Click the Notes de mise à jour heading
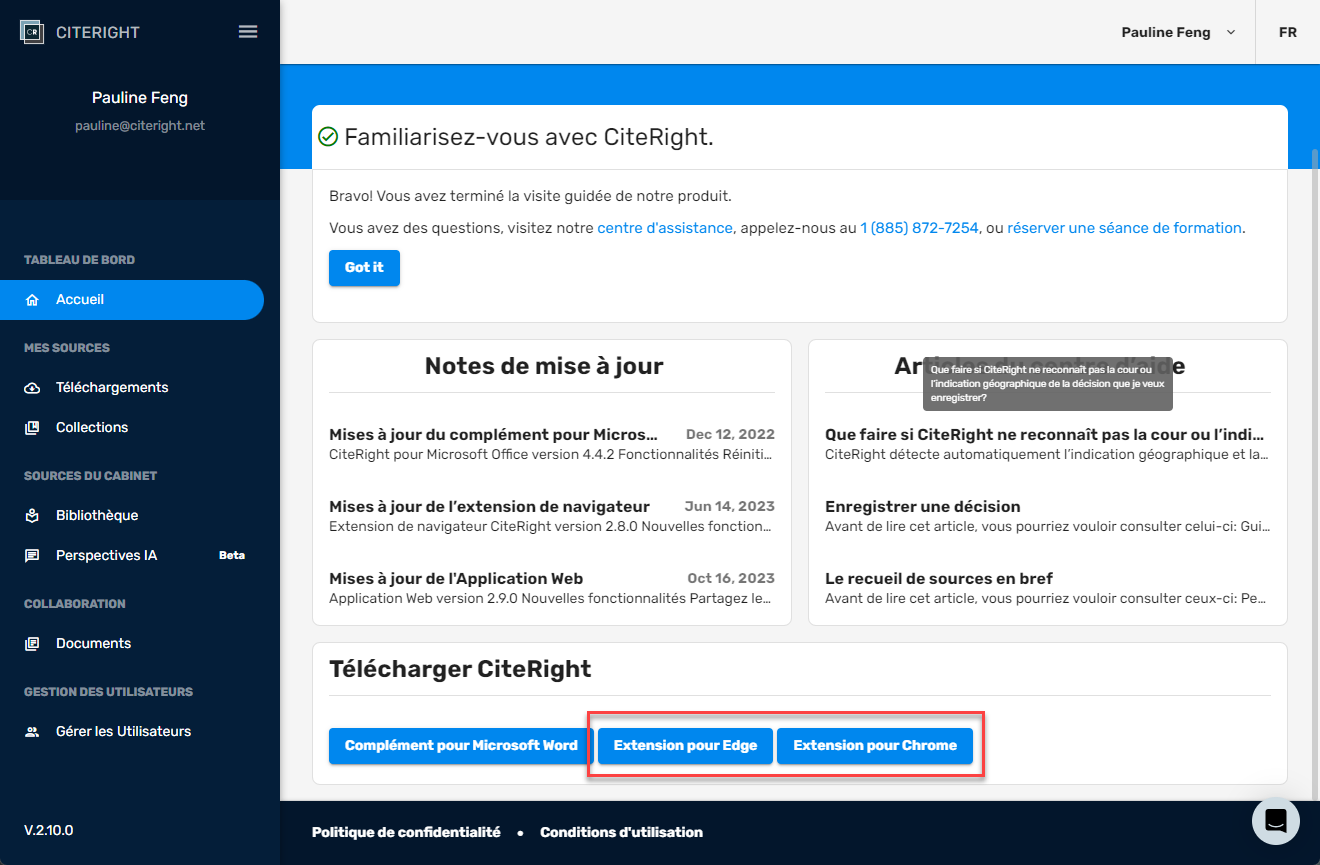This screenshot has height=865, width=1320. [544, 366]
